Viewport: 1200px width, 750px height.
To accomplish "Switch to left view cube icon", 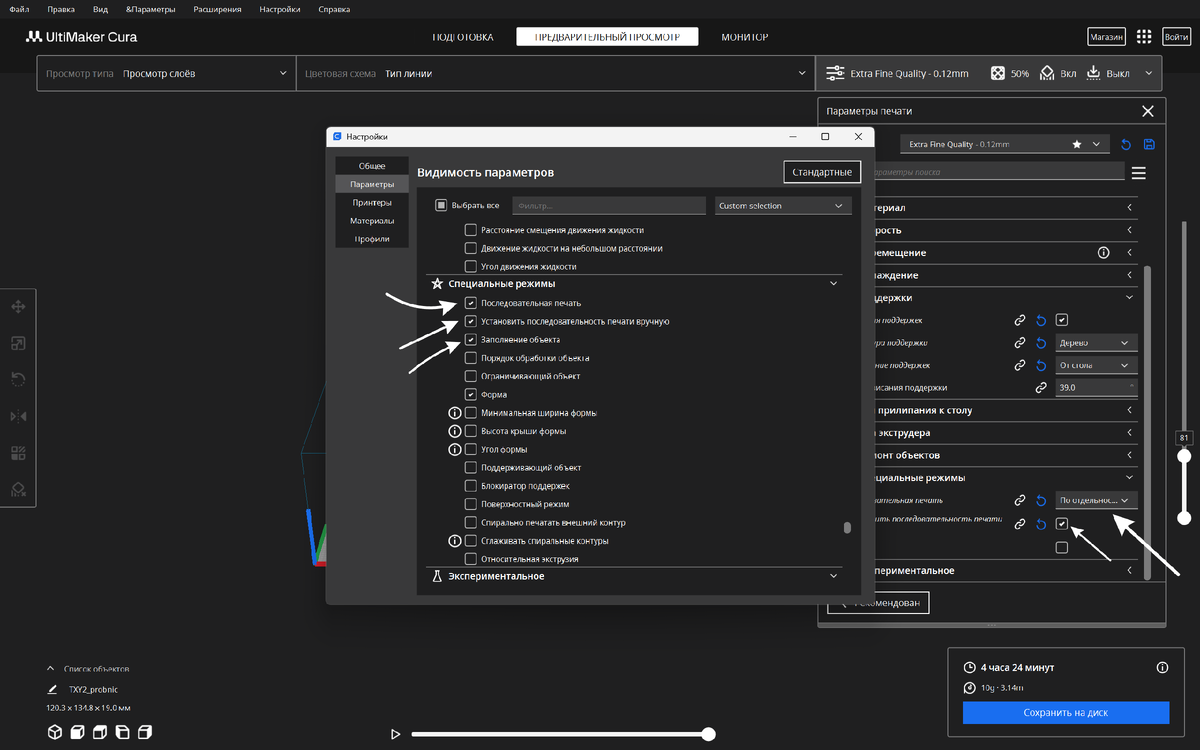I will point(122,733).
